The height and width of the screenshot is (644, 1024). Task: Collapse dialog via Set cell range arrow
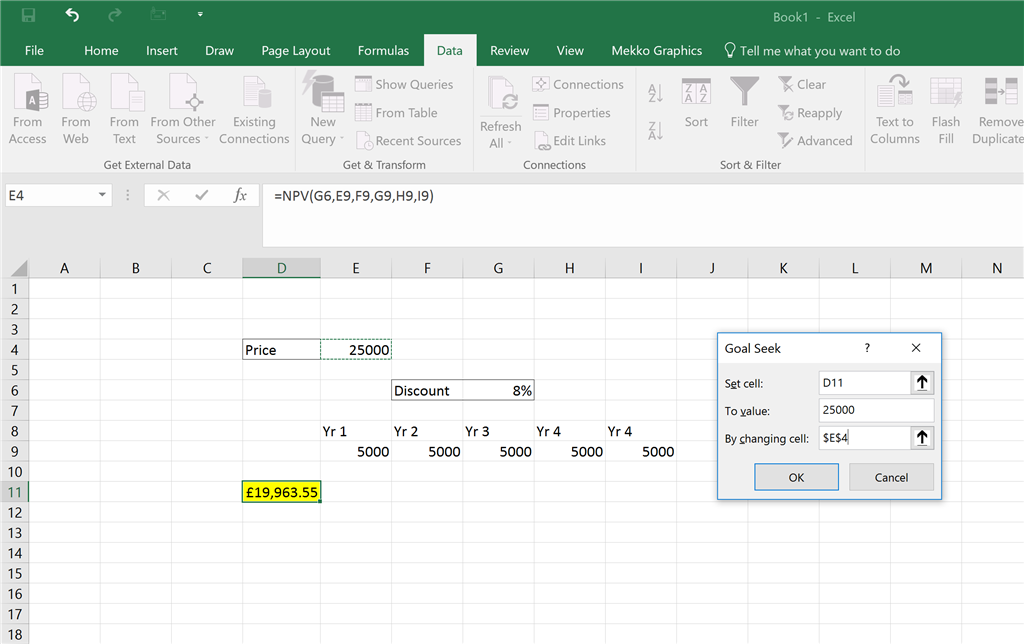point(921,383)
